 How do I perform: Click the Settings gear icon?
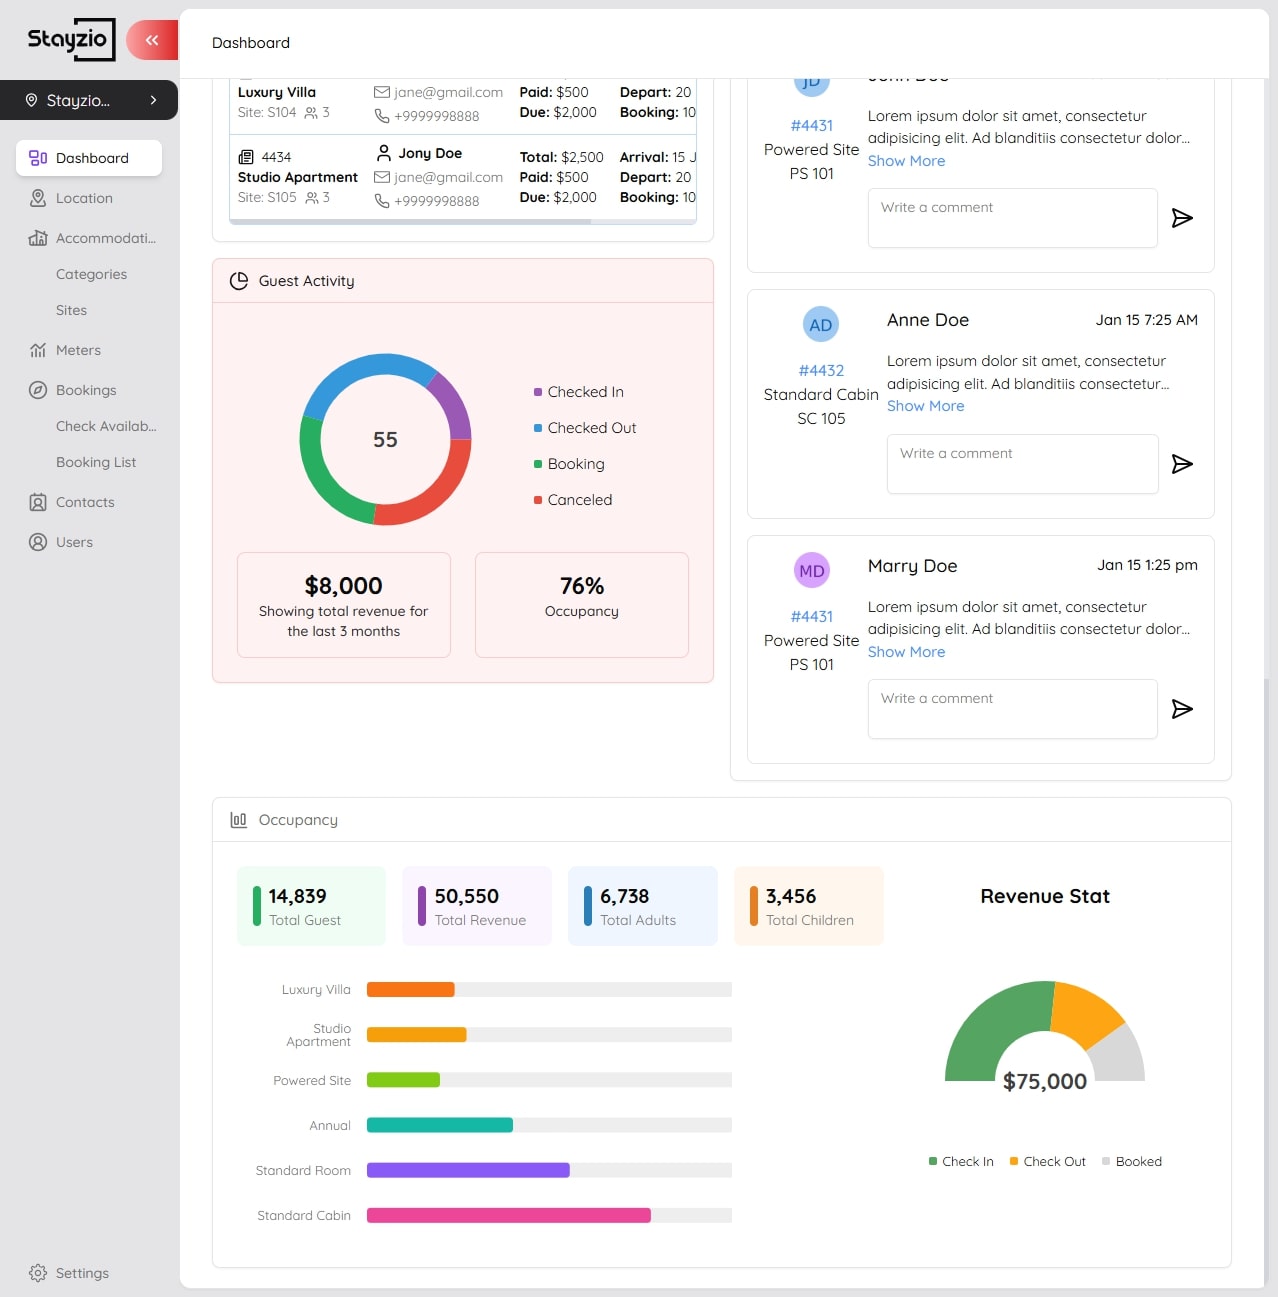[38, 1273]
